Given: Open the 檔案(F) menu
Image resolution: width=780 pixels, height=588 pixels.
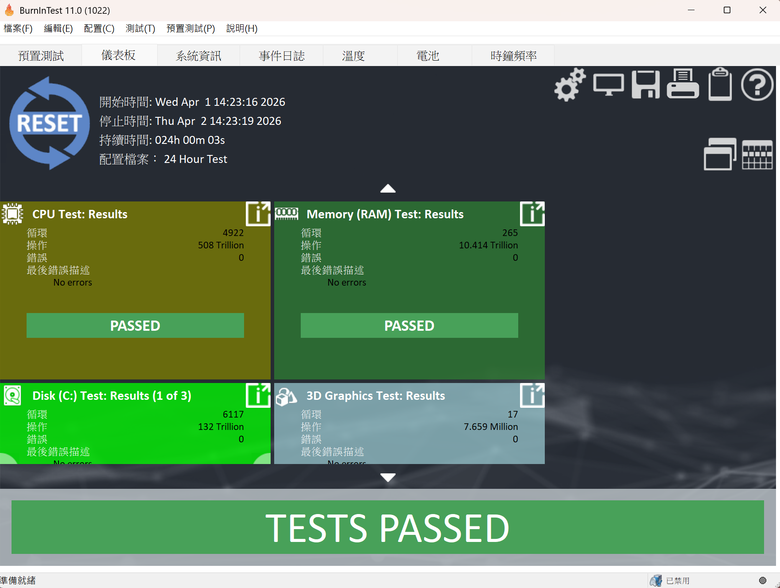Looking at the screenshot, I should (18, 28).
